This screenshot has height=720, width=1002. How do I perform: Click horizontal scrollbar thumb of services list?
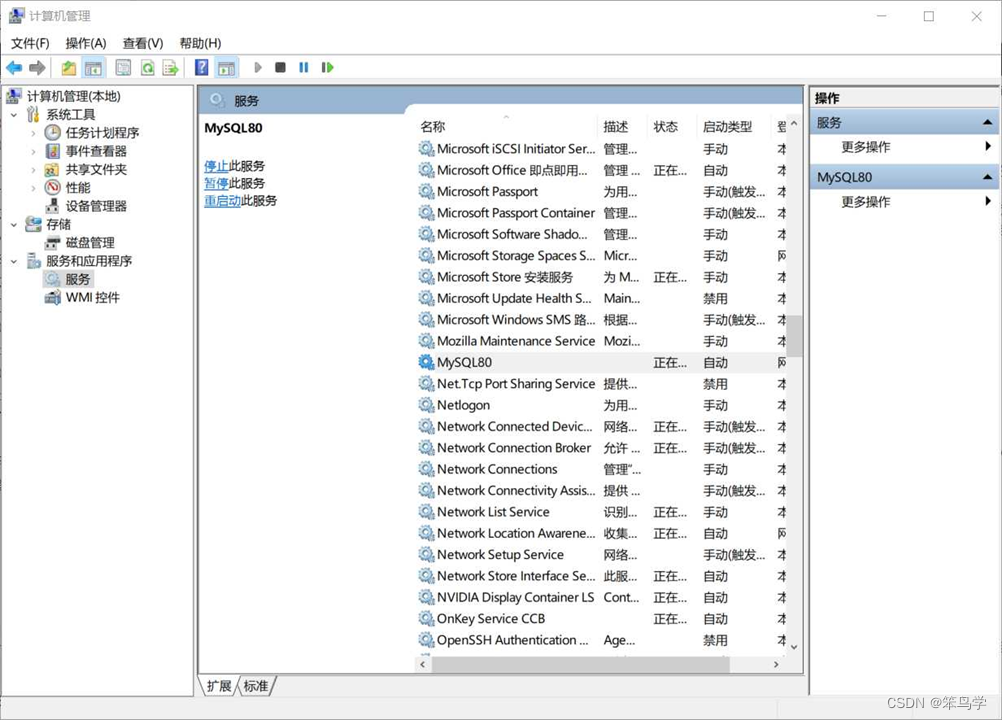pyautogui.click(x=580, y=664)
